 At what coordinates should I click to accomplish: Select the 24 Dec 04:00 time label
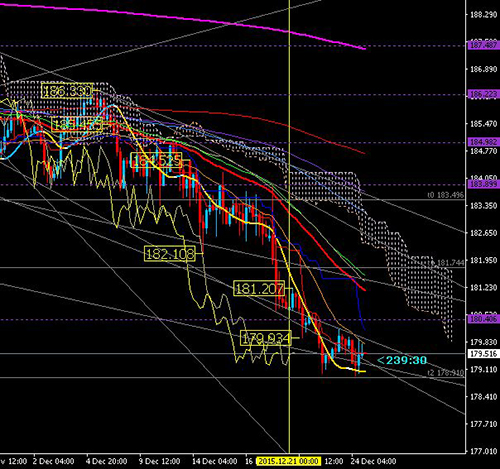point(373,461)
